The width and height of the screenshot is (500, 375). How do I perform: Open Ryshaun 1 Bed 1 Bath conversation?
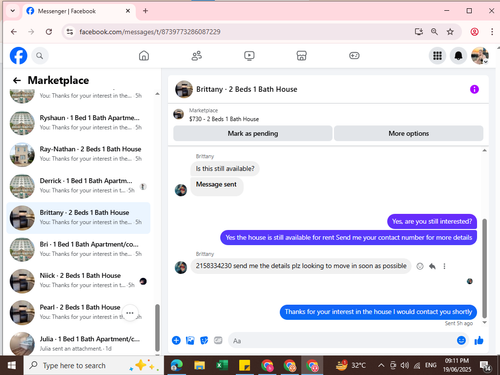78,123
